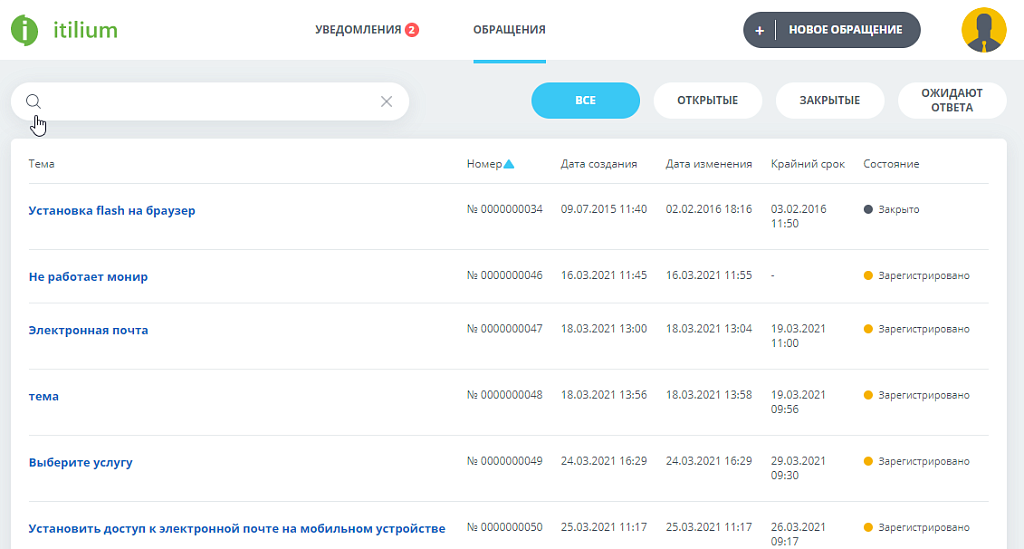Image resolution: width=1024 pixels, height=549 pixels.
Task: Show requests in Ожидают ответа filter
Action: click(951, 101)
